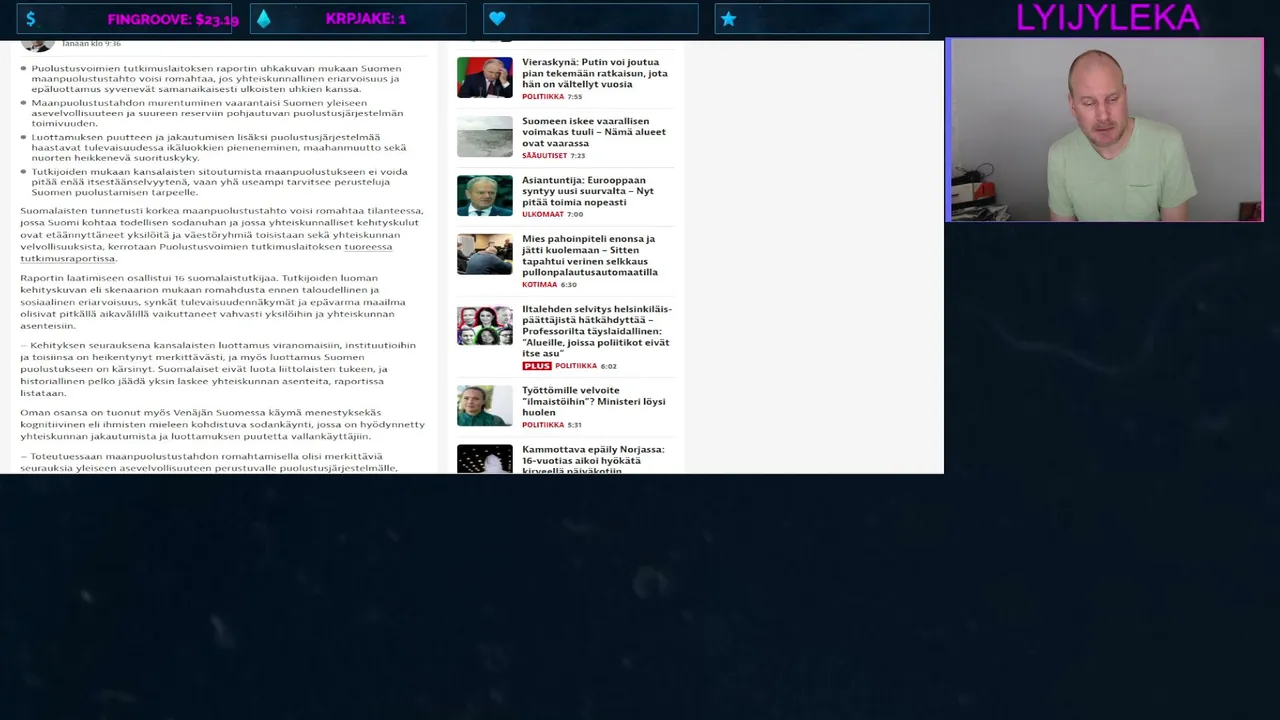Open Putin Vieraskynä article thumbnail
Image resolution: width=1280 pixels, height=720 pixels.
tap(485, 77)
